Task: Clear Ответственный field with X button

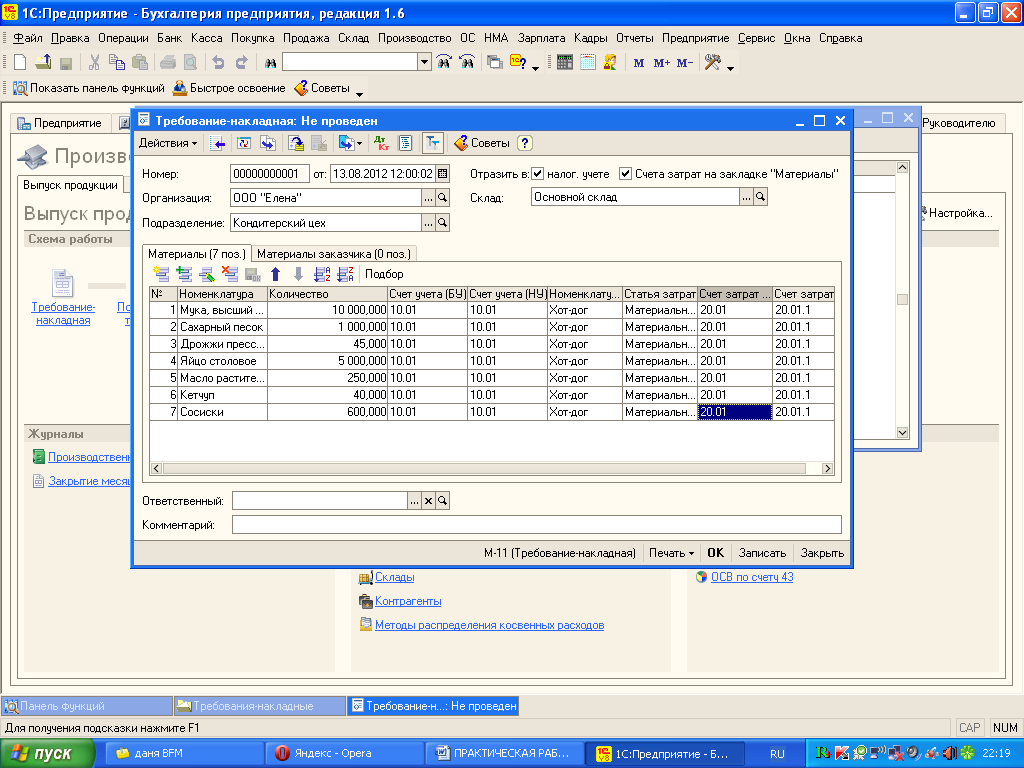Action: click(428, 501)
